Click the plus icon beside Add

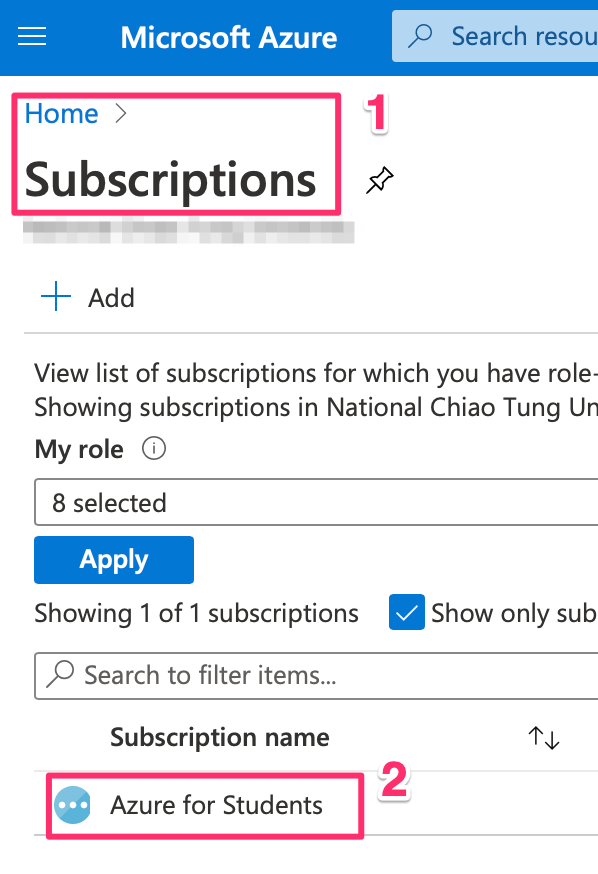pos(56,297)
